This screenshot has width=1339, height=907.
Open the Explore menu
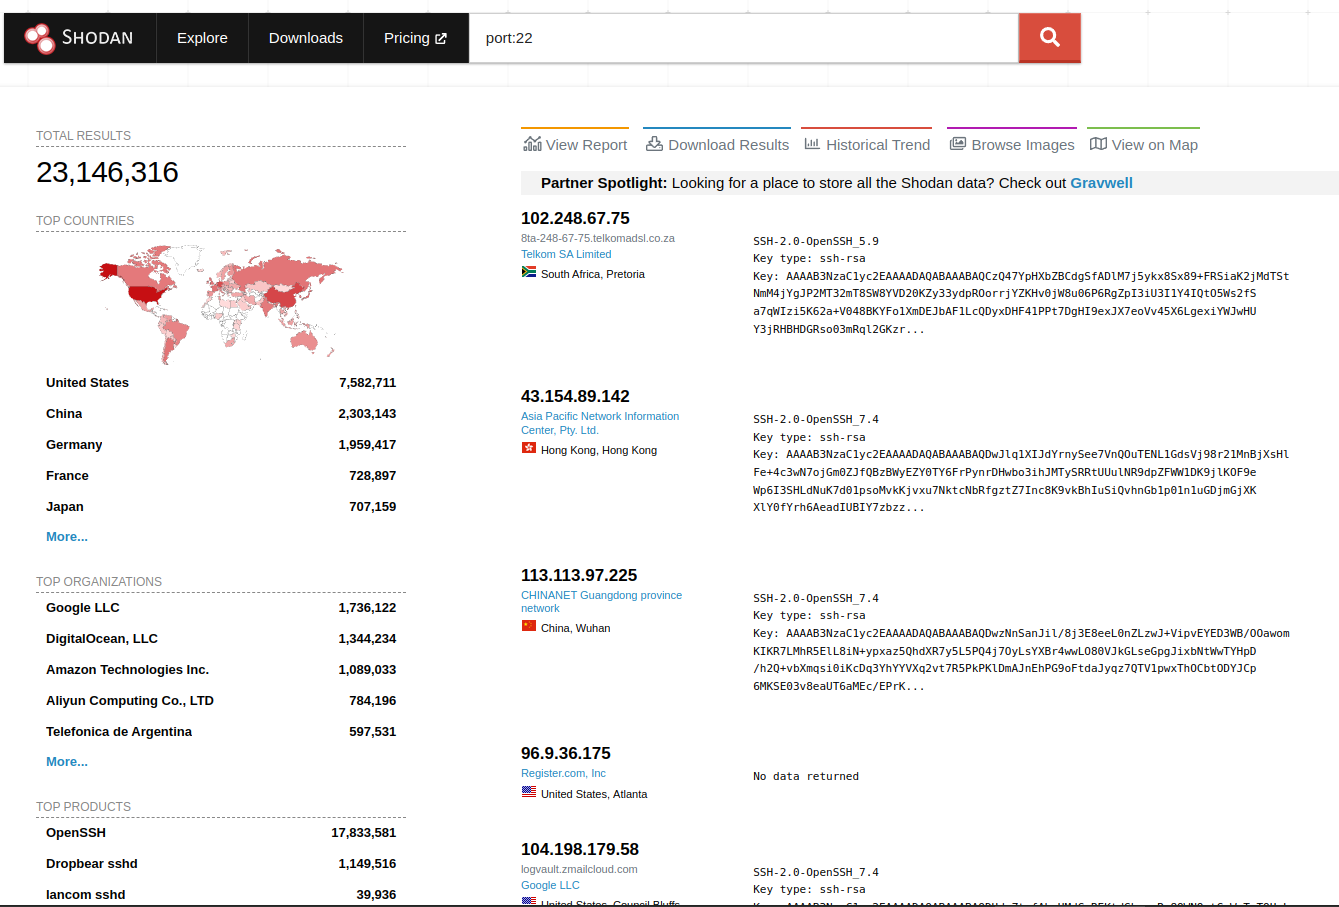pyautogui.click(x=202, y=37)
